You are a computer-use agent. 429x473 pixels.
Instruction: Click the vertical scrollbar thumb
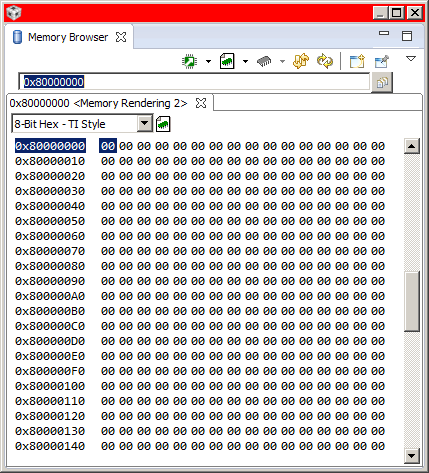click(x=412, y=302)
